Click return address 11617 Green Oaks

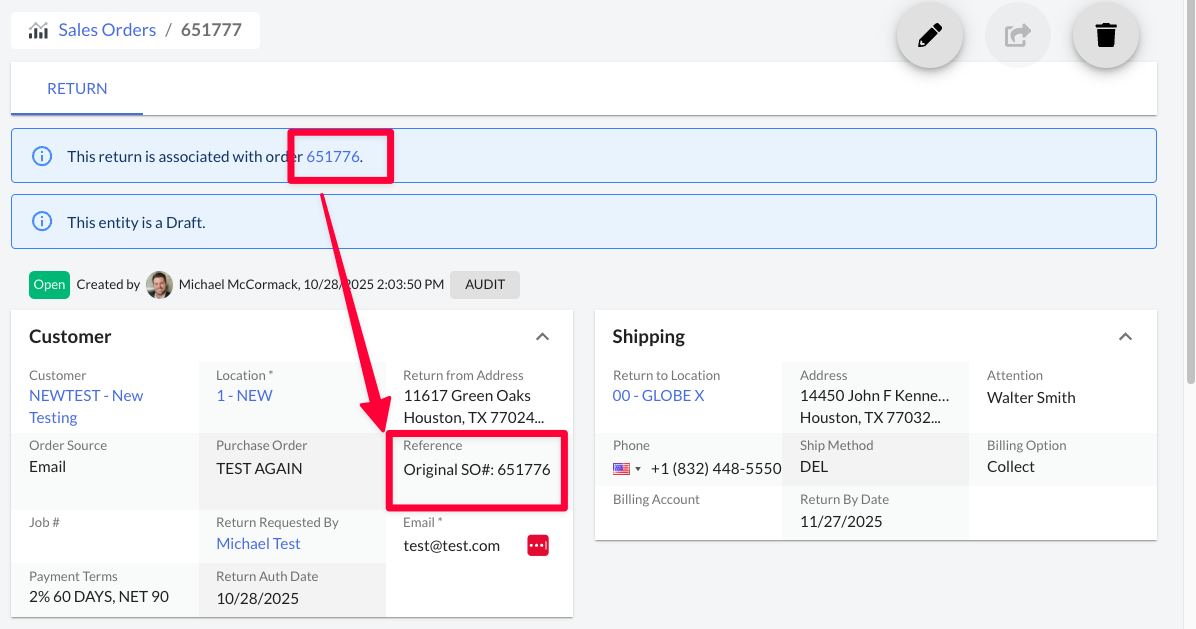coord(467,396)
